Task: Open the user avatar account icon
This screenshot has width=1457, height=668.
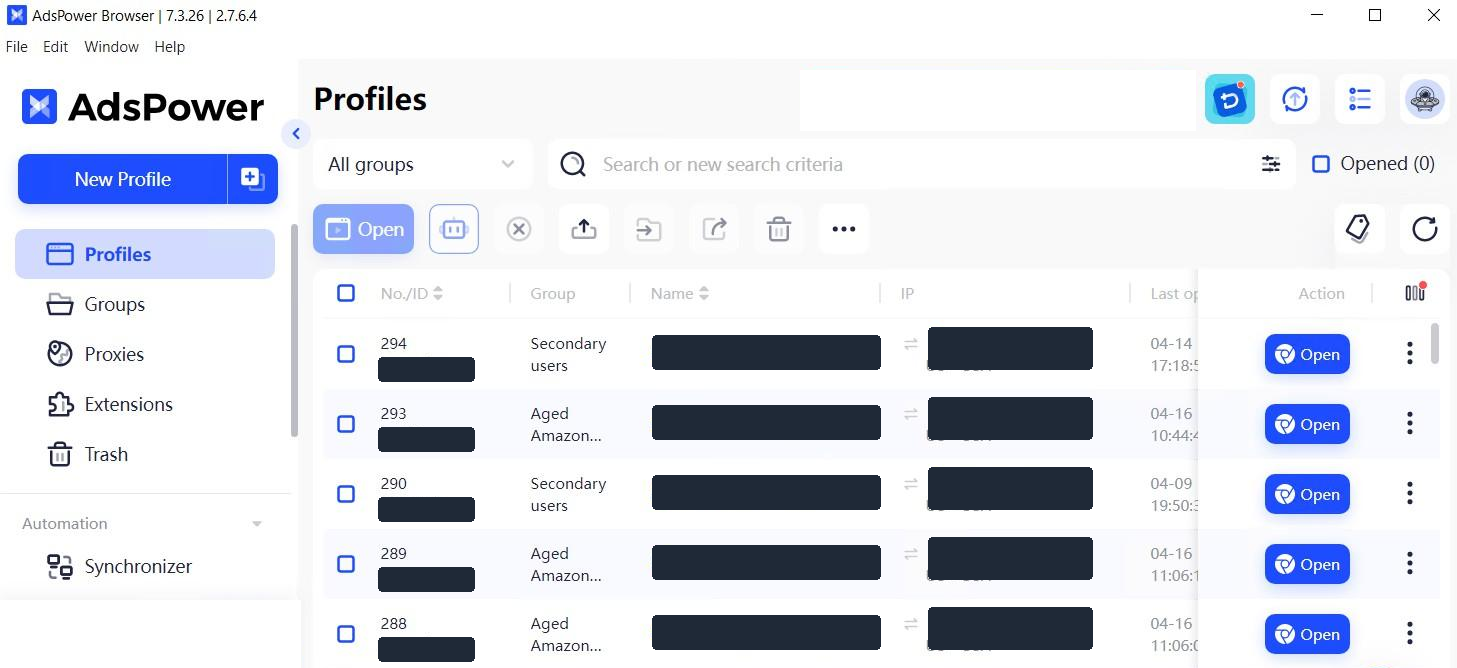Action: pos(1425,99)
